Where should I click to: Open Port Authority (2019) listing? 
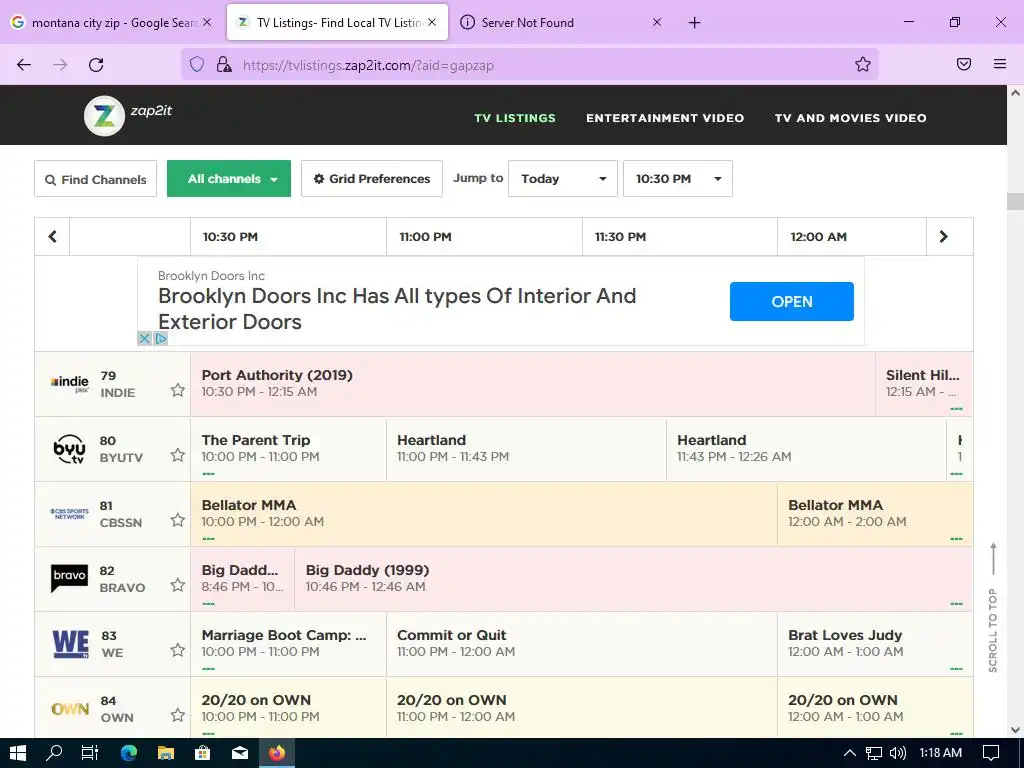[x=532, y=383]
